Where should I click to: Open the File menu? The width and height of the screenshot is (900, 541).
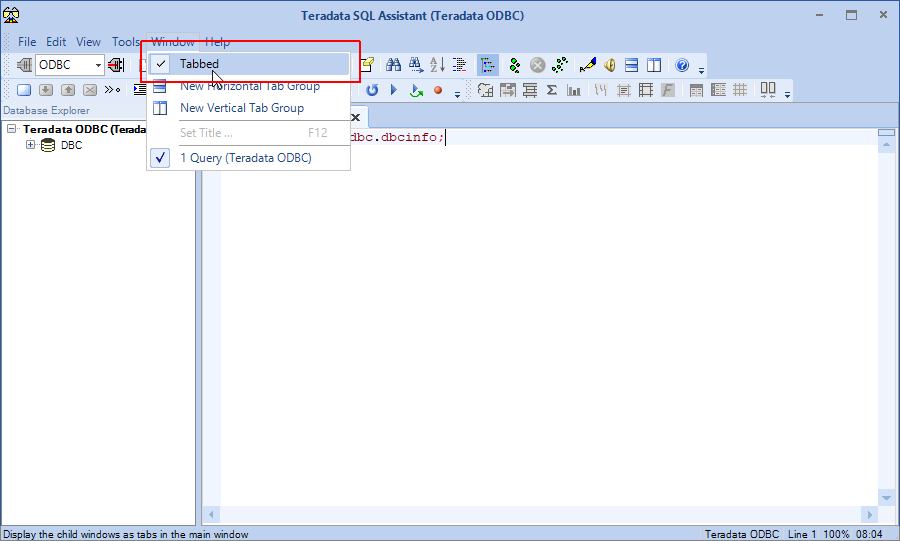[x=27, y=42]
